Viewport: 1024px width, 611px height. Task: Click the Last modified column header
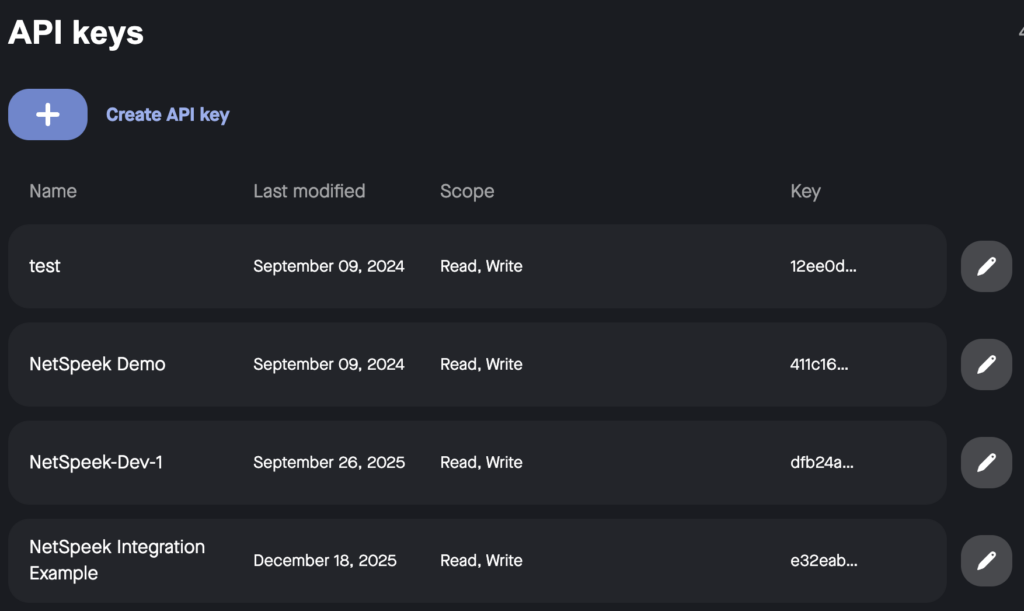pos(309,191)
